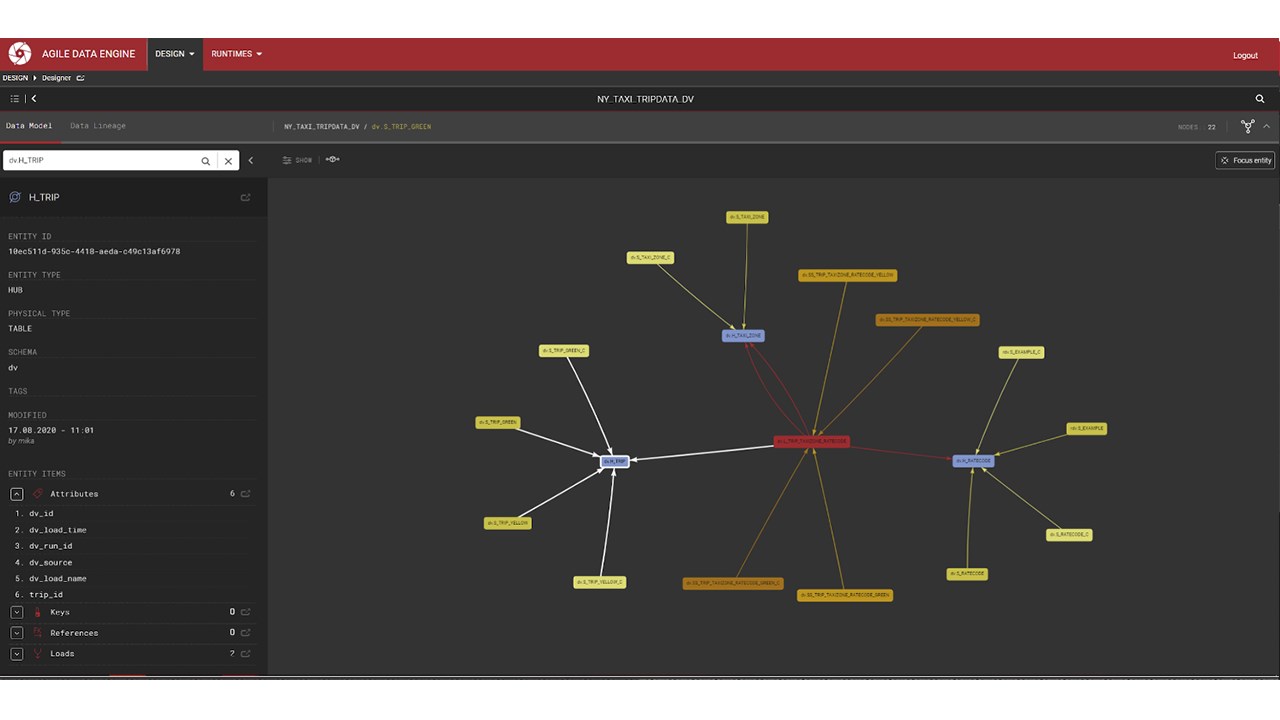This screenshot has width=1280, height=720.
Task: Toggle the node visibility icon beside SHOW
Action: click(332, 159)
